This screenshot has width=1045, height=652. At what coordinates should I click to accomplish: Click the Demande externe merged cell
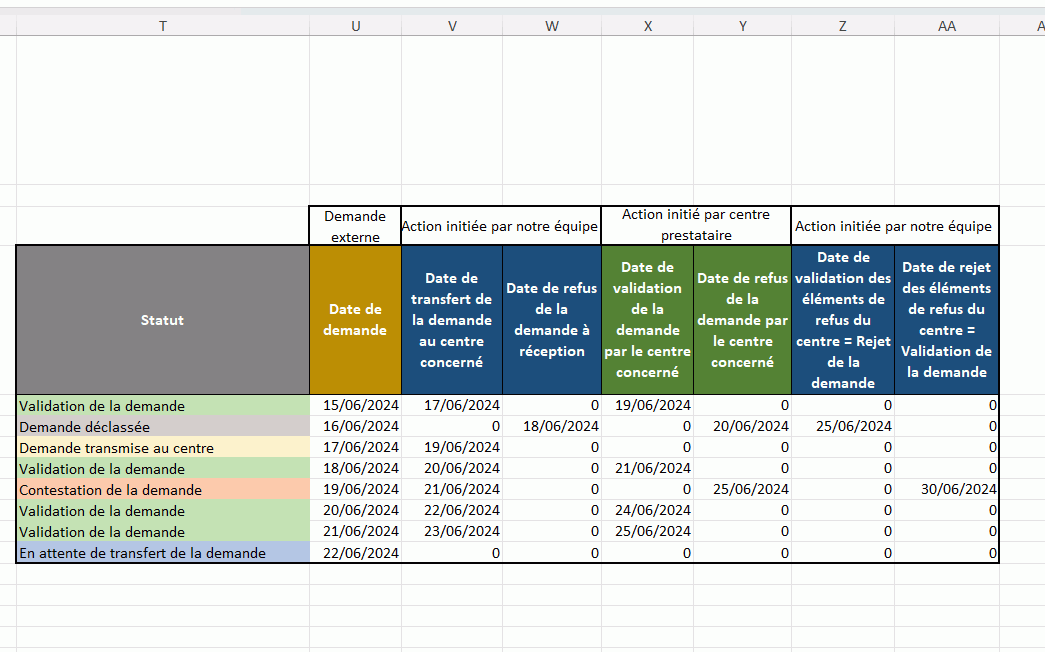coord(355,226)
